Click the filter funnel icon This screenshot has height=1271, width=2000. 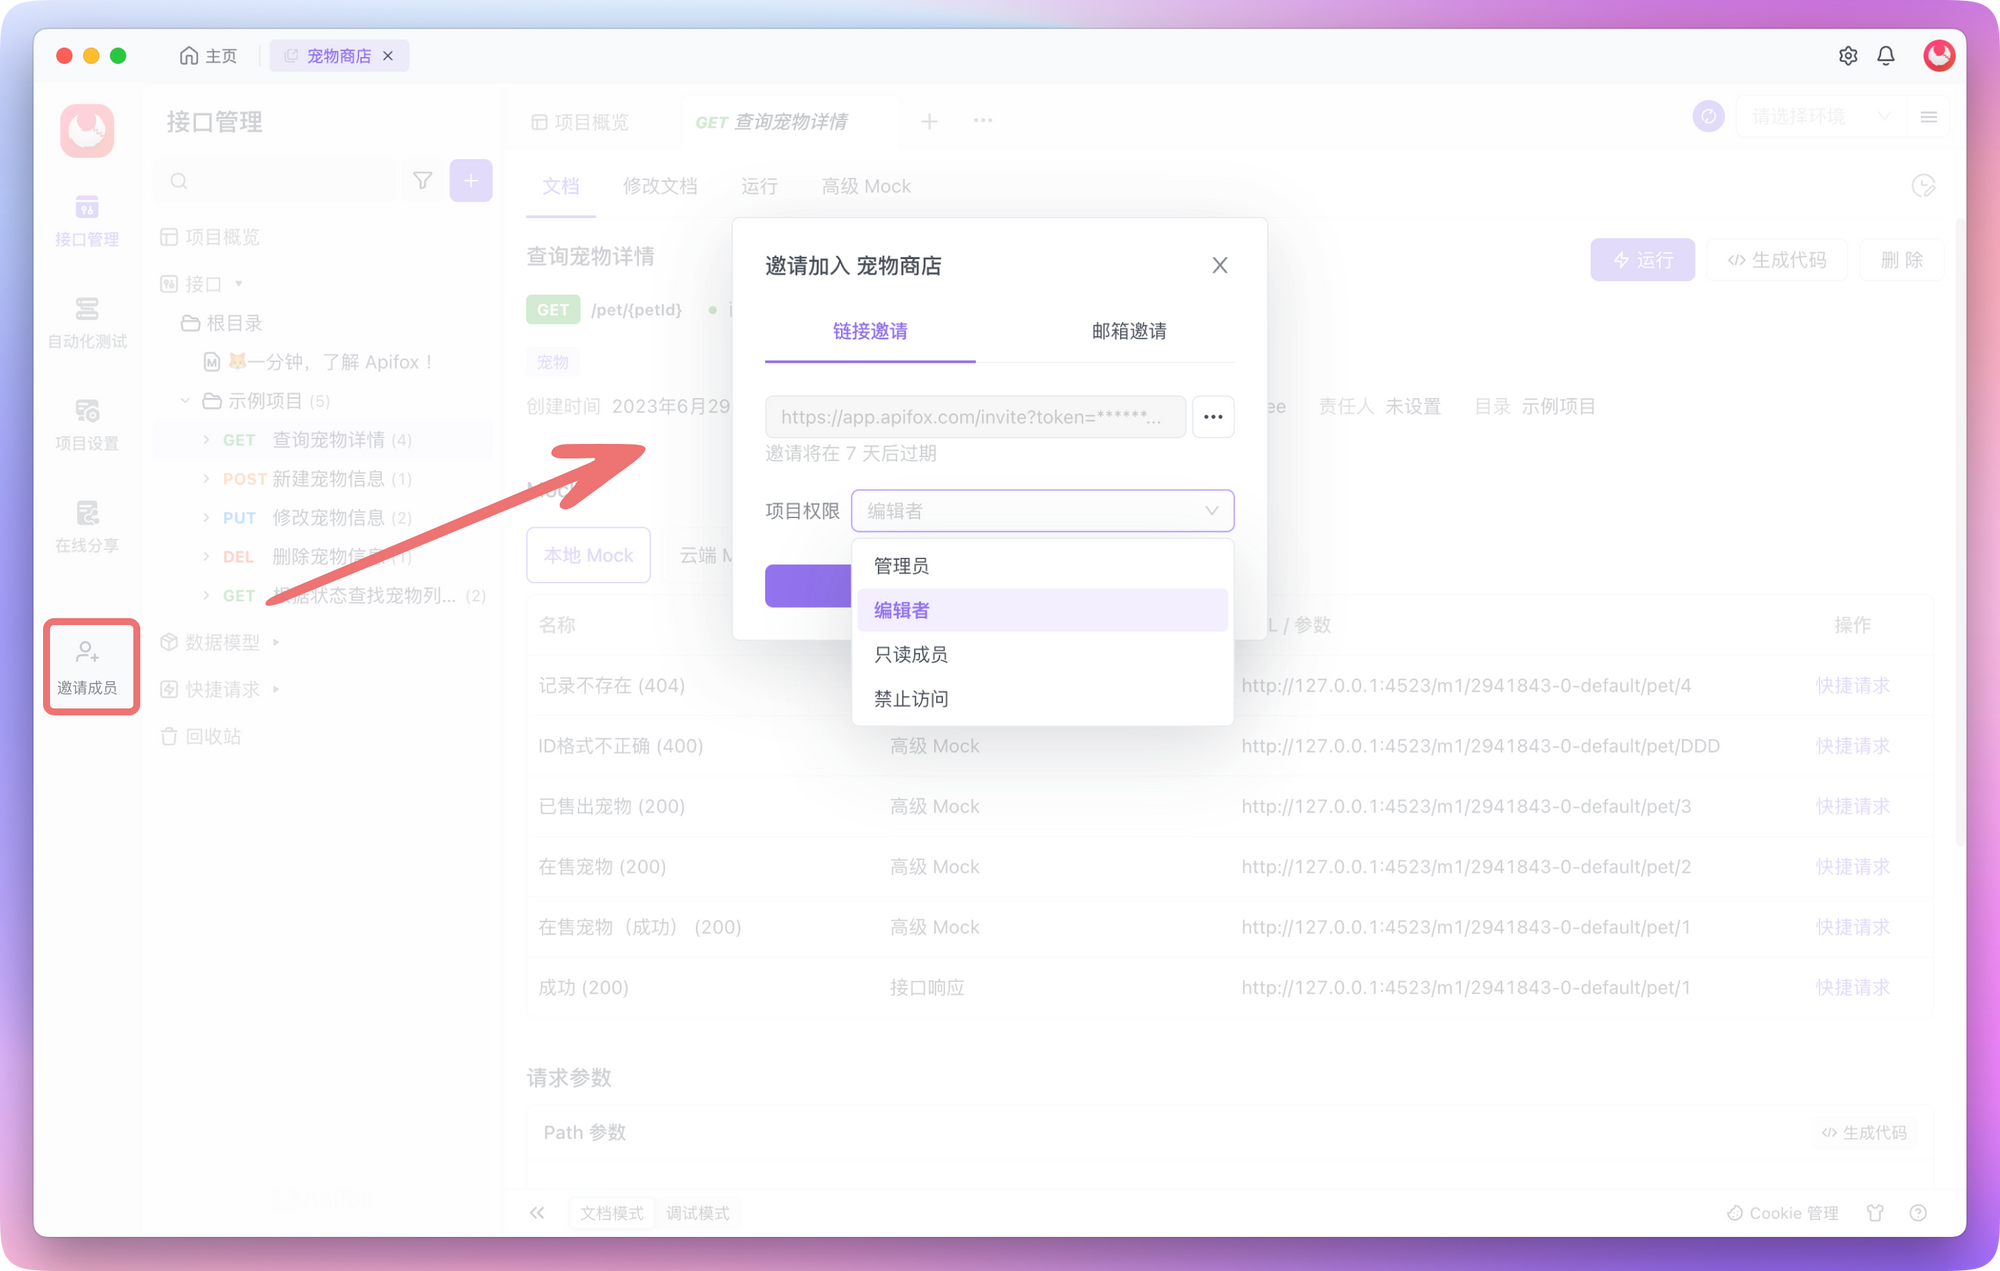422,181
